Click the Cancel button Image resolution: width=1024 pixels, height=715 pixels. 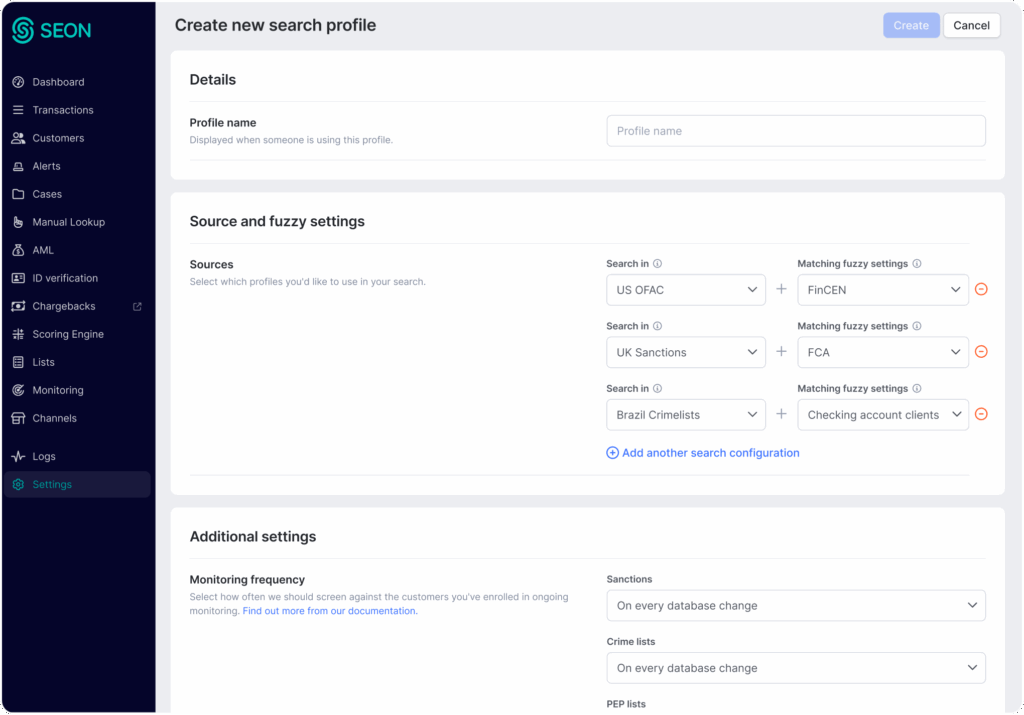click(x=971, y=26)
